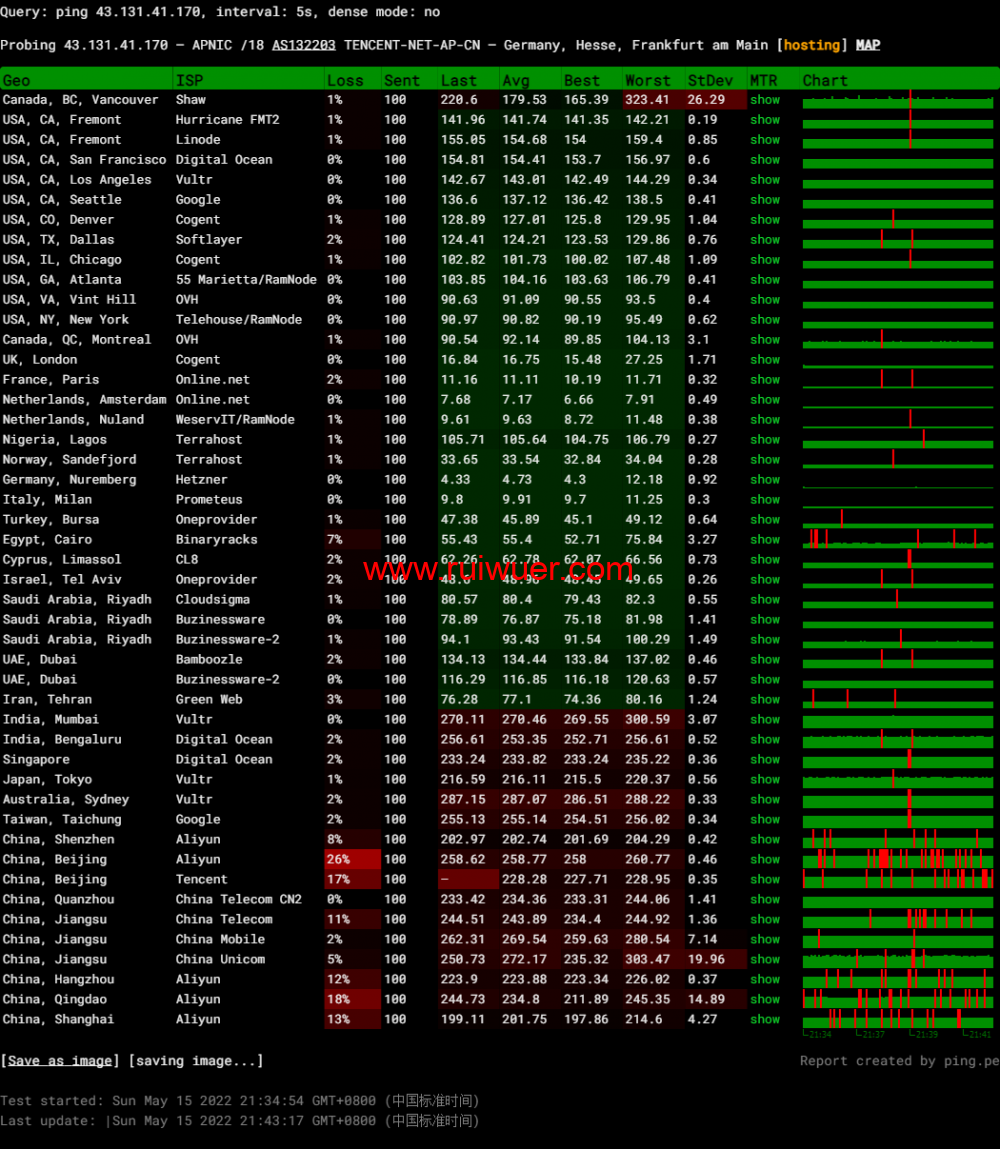The image size is (1000, 1149).
Task: Click the Avg column header
Action: [516, 80]
